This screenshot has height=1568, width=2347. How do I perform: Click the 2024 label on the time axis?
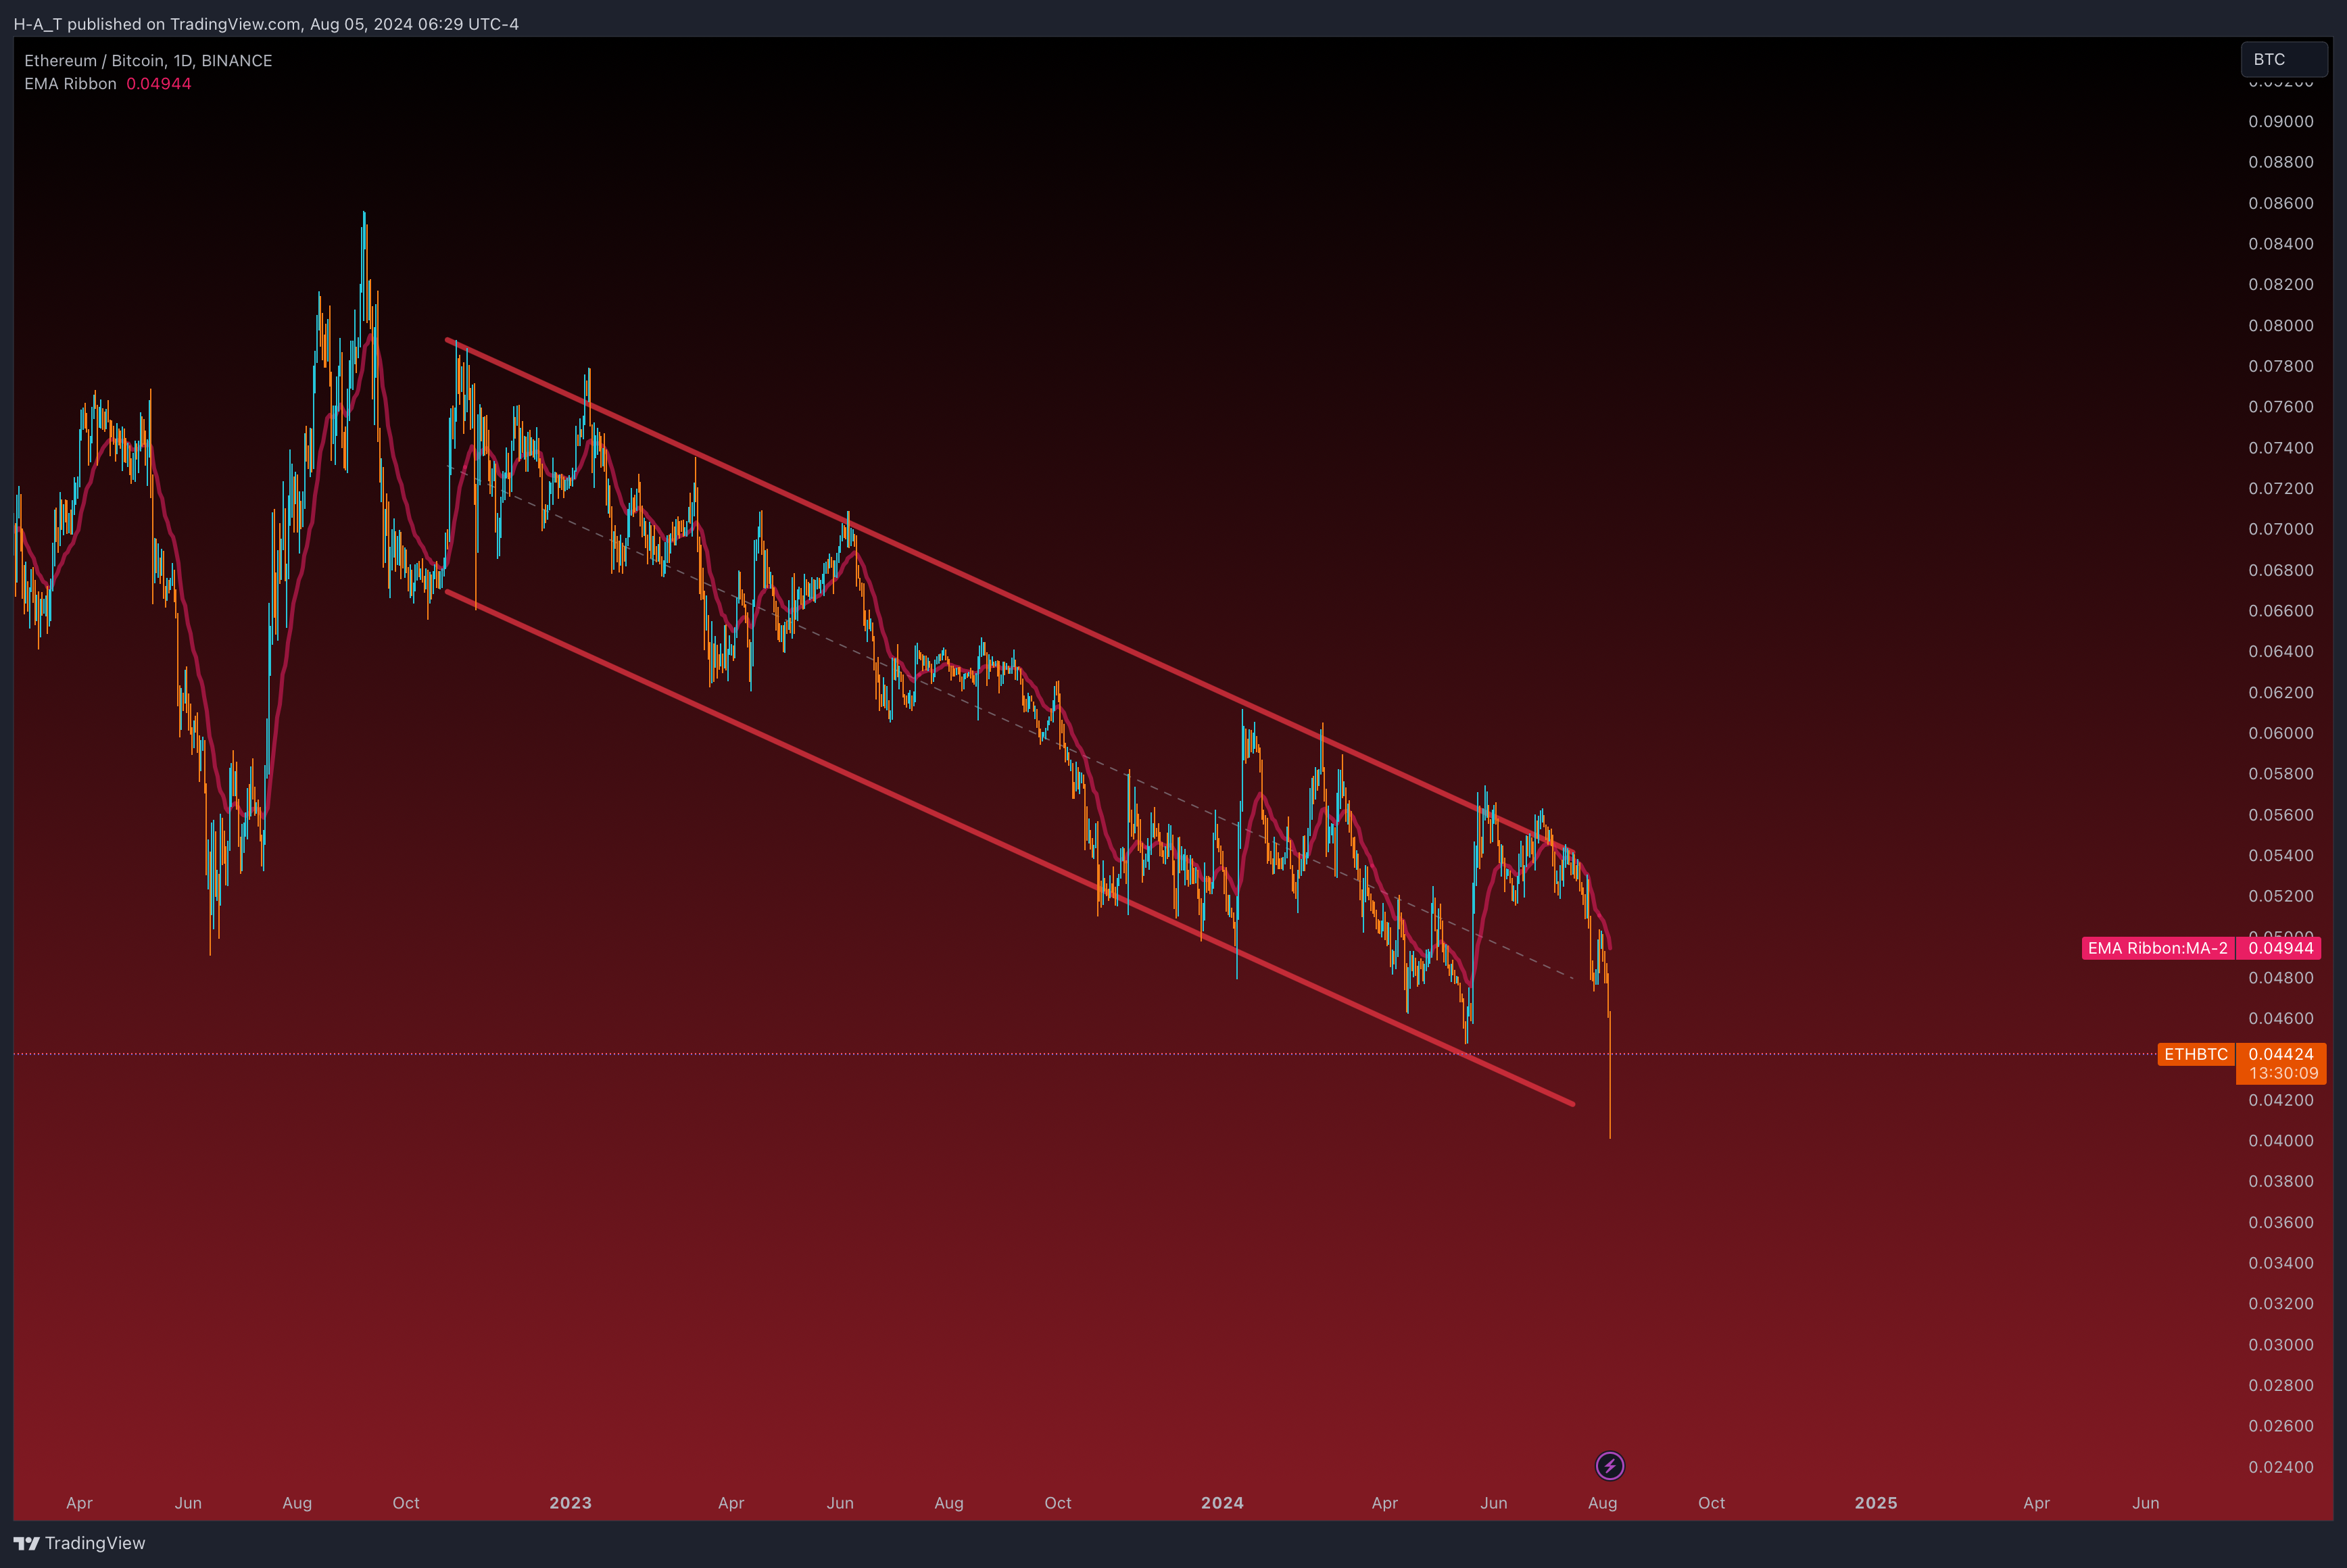pyautogui.click(x=1222, y=1503)
